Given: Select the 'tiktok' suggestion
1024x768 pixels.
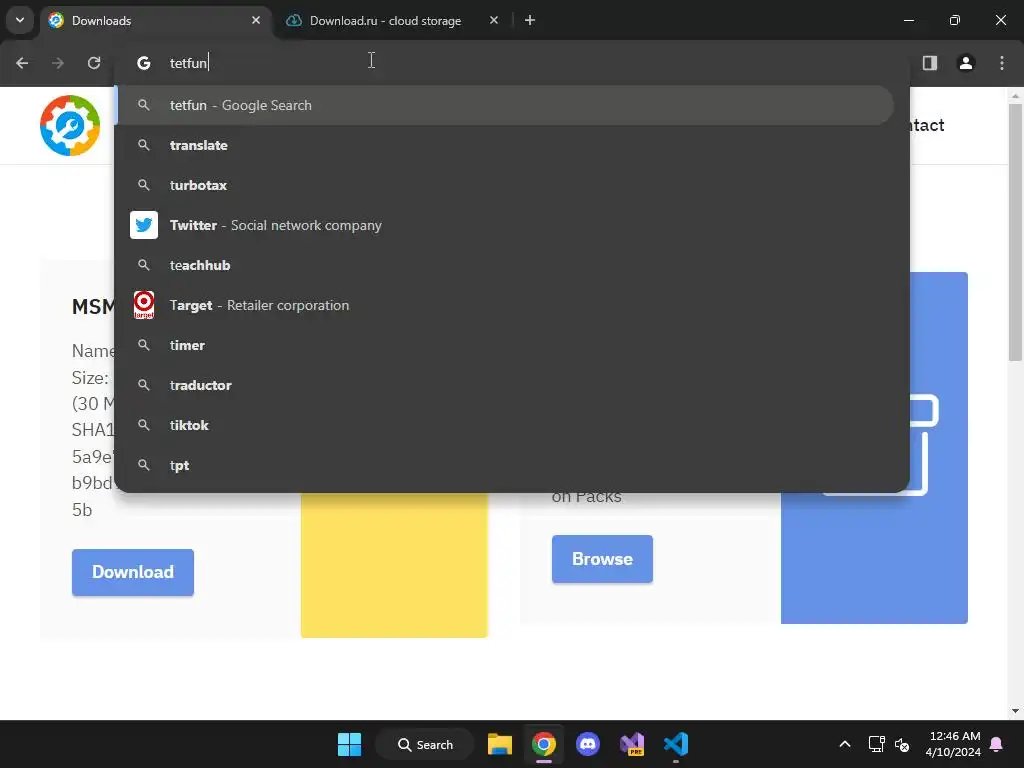Looking at the screenshot, I should click(x=505, y=425).
